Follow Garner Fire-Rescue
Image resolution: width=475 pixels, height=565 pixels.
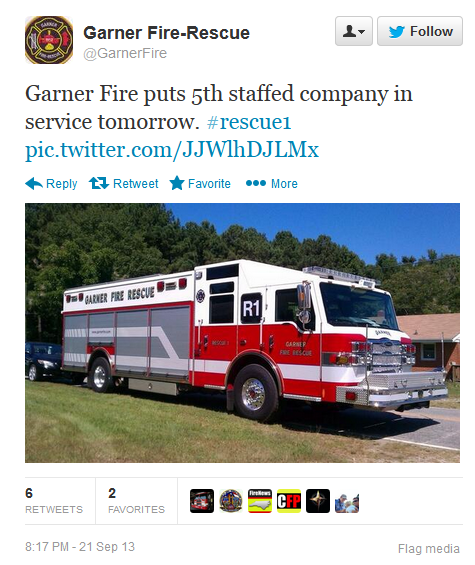click(420, 31)
